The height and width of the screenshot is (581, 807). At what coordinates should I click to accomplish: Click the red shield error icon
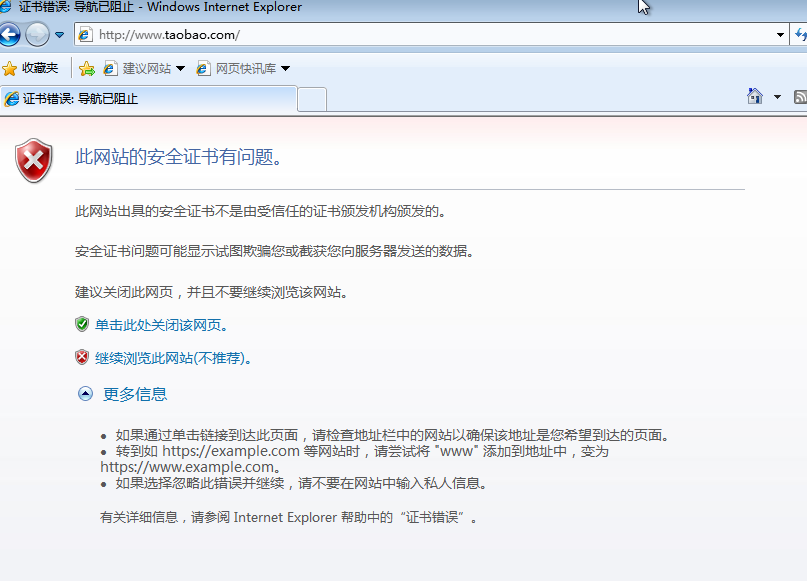tap(34, 160)
